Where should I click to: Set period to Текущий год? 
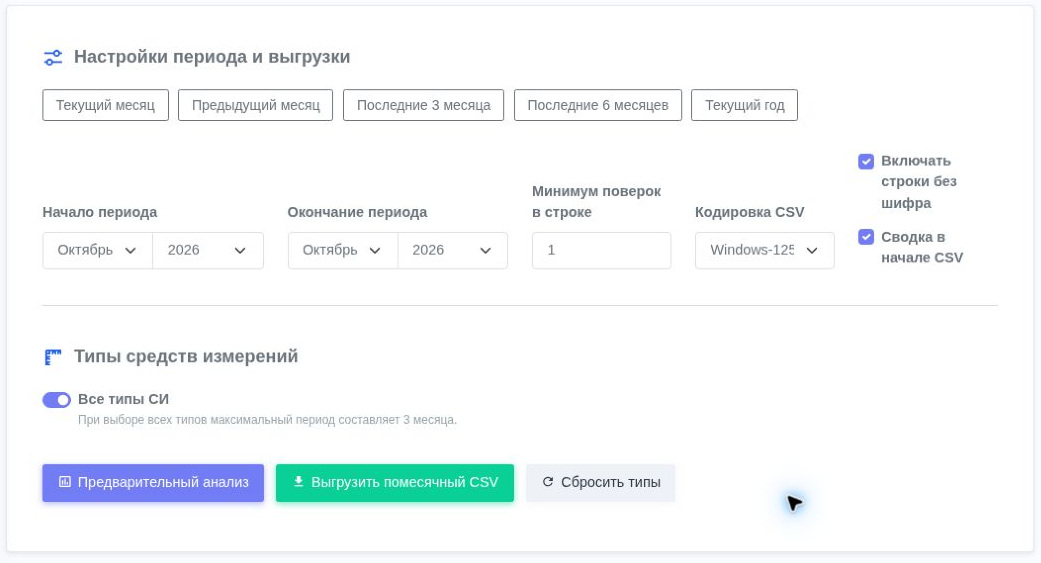(744, 105)
